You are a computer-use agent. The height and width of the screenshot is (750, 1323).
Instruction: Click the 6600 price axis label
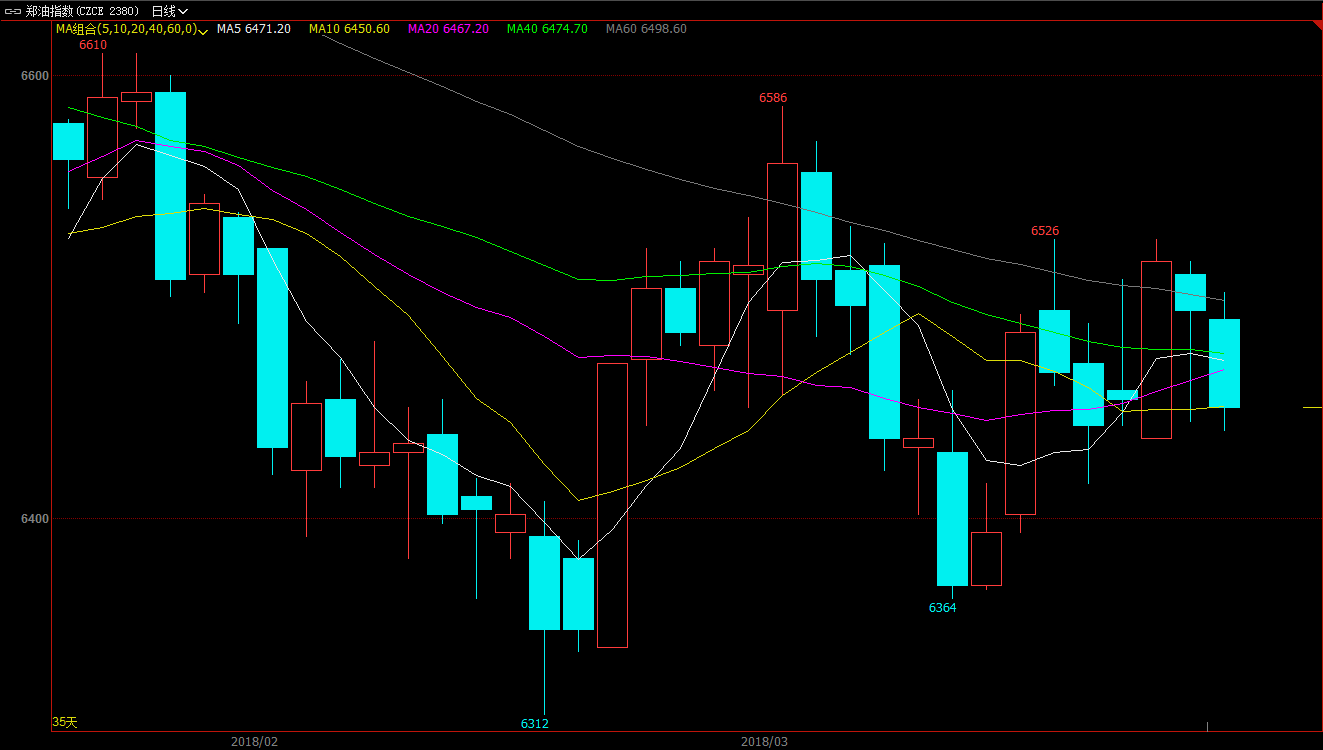[x=34, y=76]
